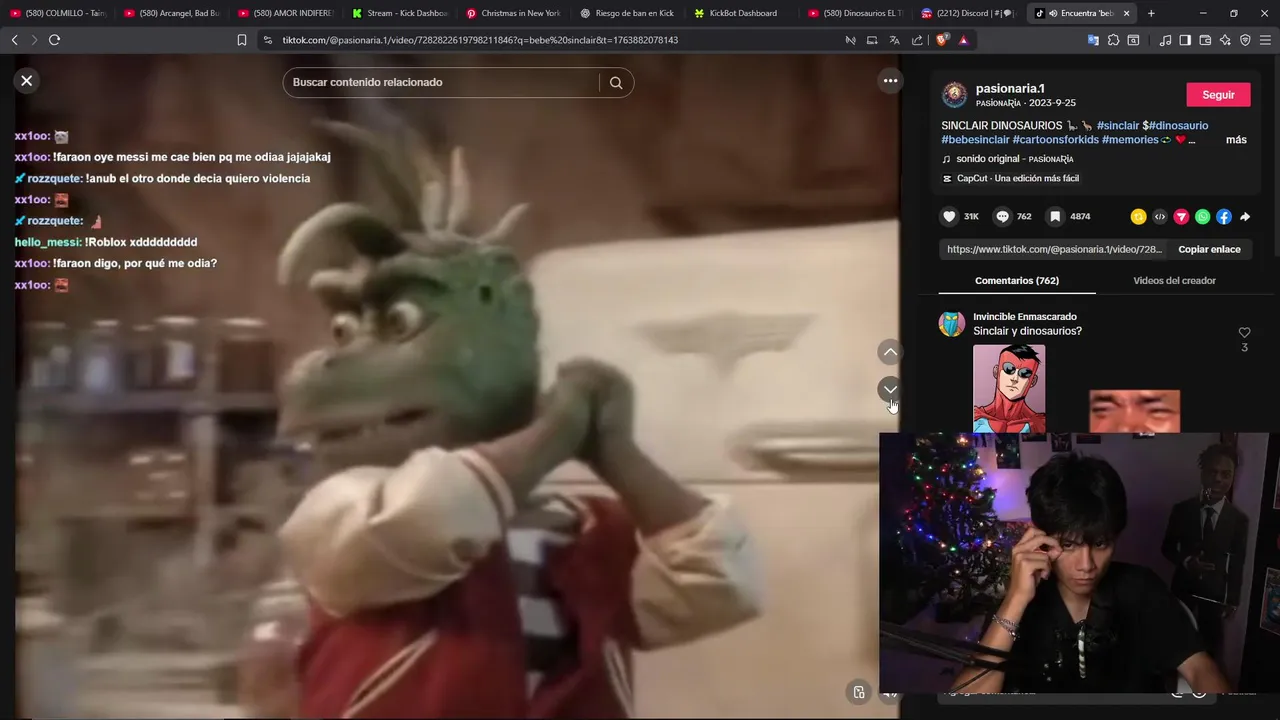Focus the 'Buscar contenido relacionado' search field
Image resolution: width=1280 pixels, height=720 pixels.
(443, 82)
